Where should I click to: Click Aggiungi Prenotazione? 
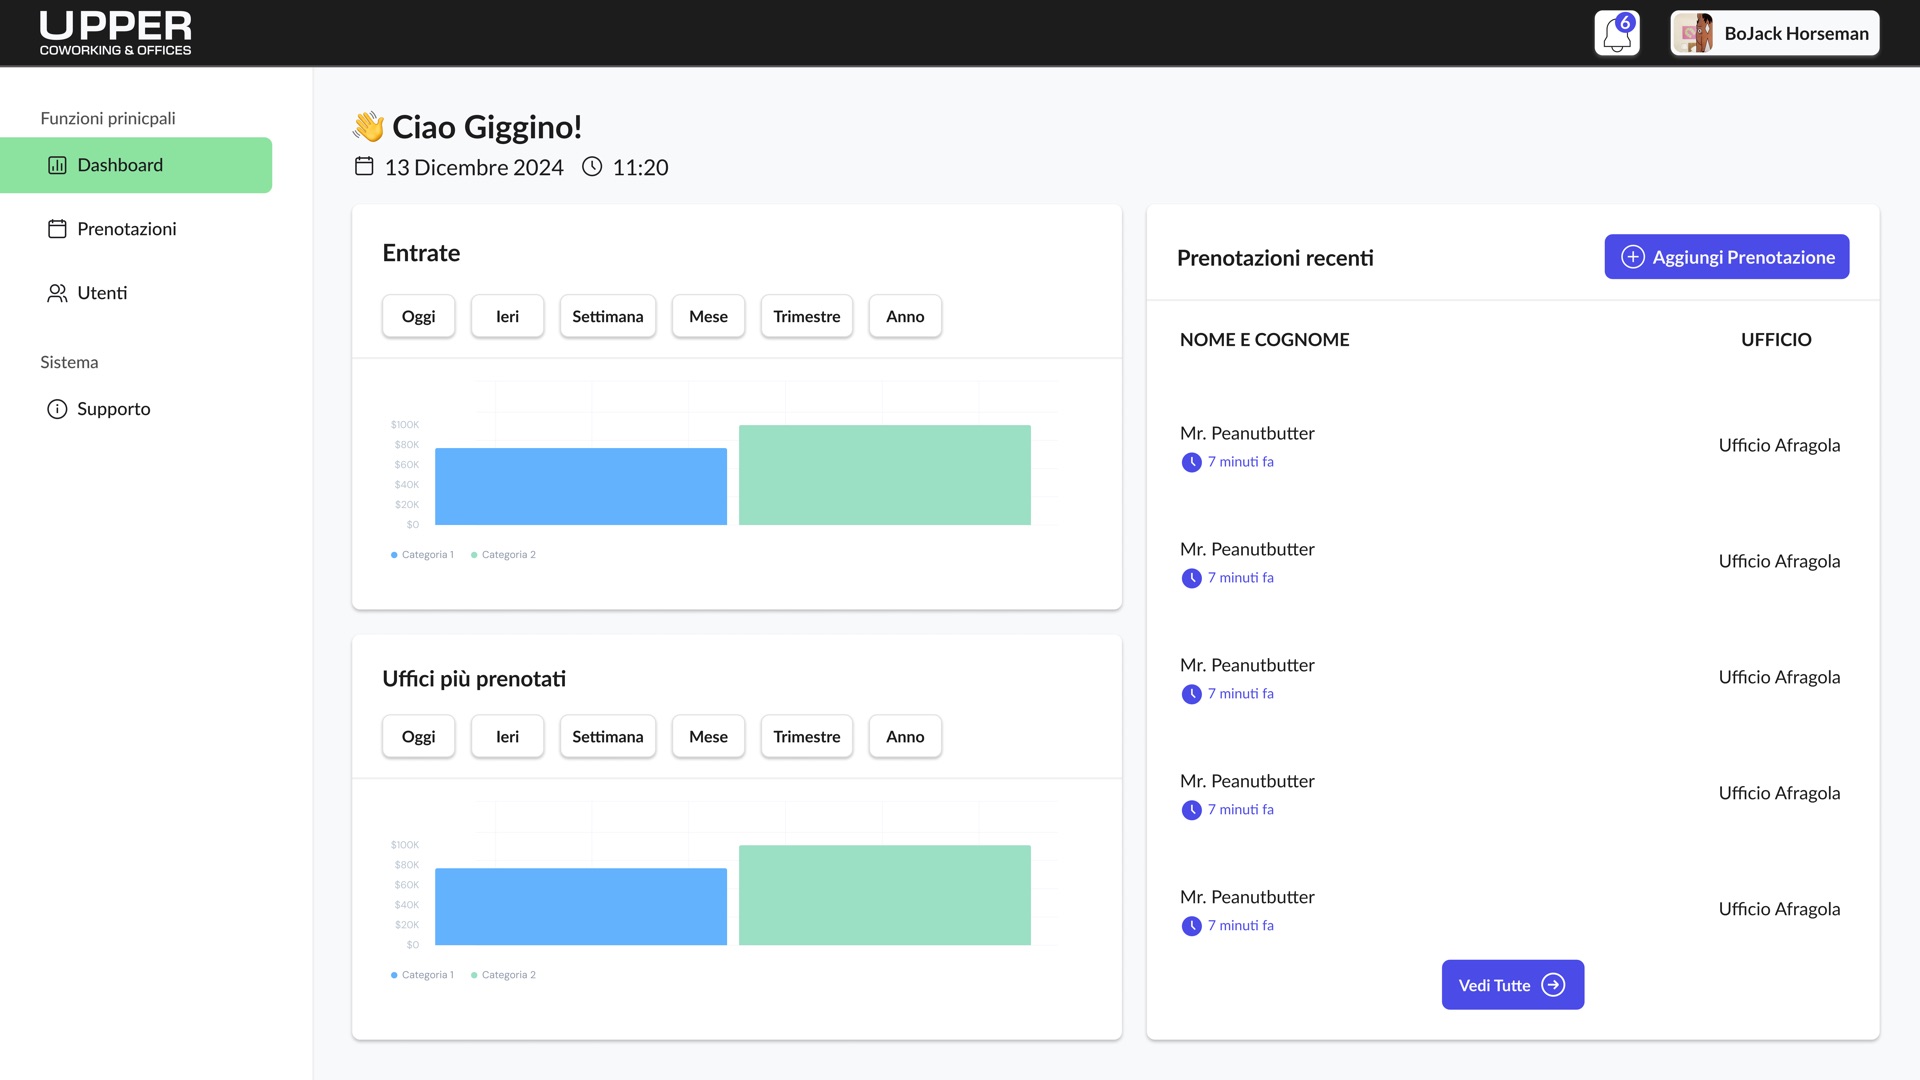[x=1726, y=256]
